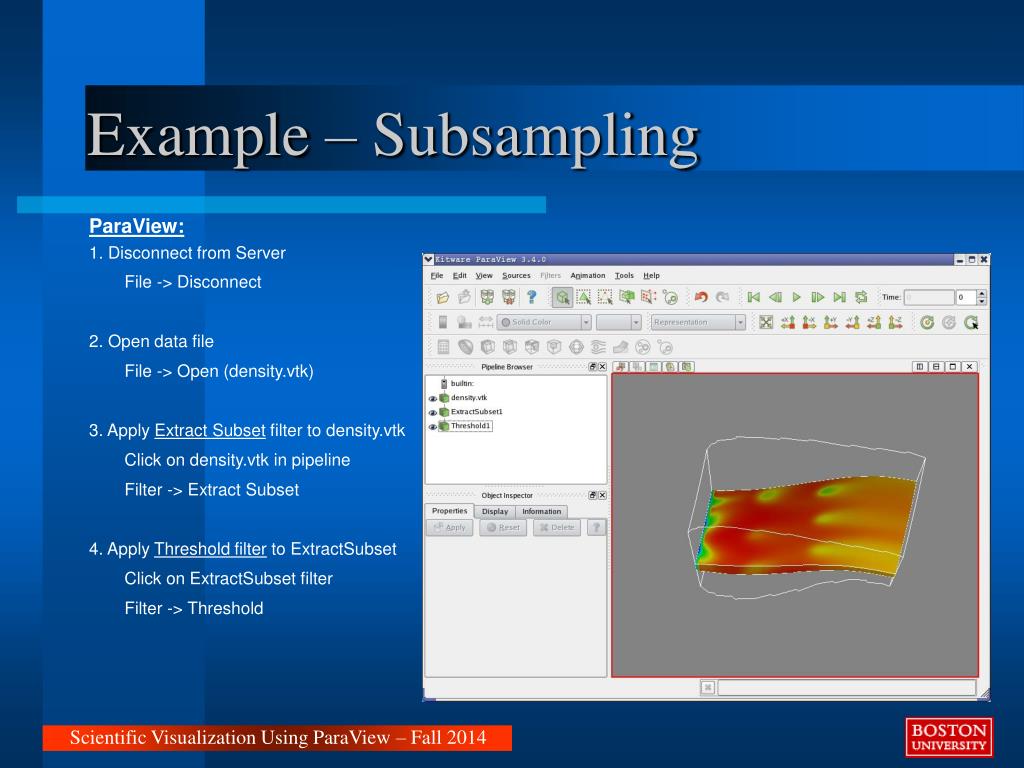
Task: Toggle the Interact mode cube icon
Action: tap(562, 298)
